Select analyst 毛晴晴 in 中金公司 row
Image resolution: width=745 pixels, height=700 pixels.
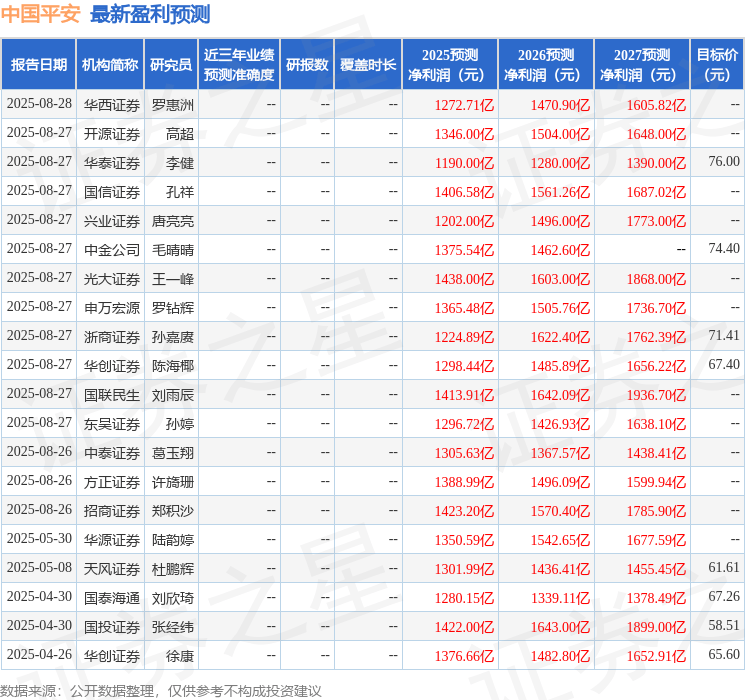[x=173, y=249]
